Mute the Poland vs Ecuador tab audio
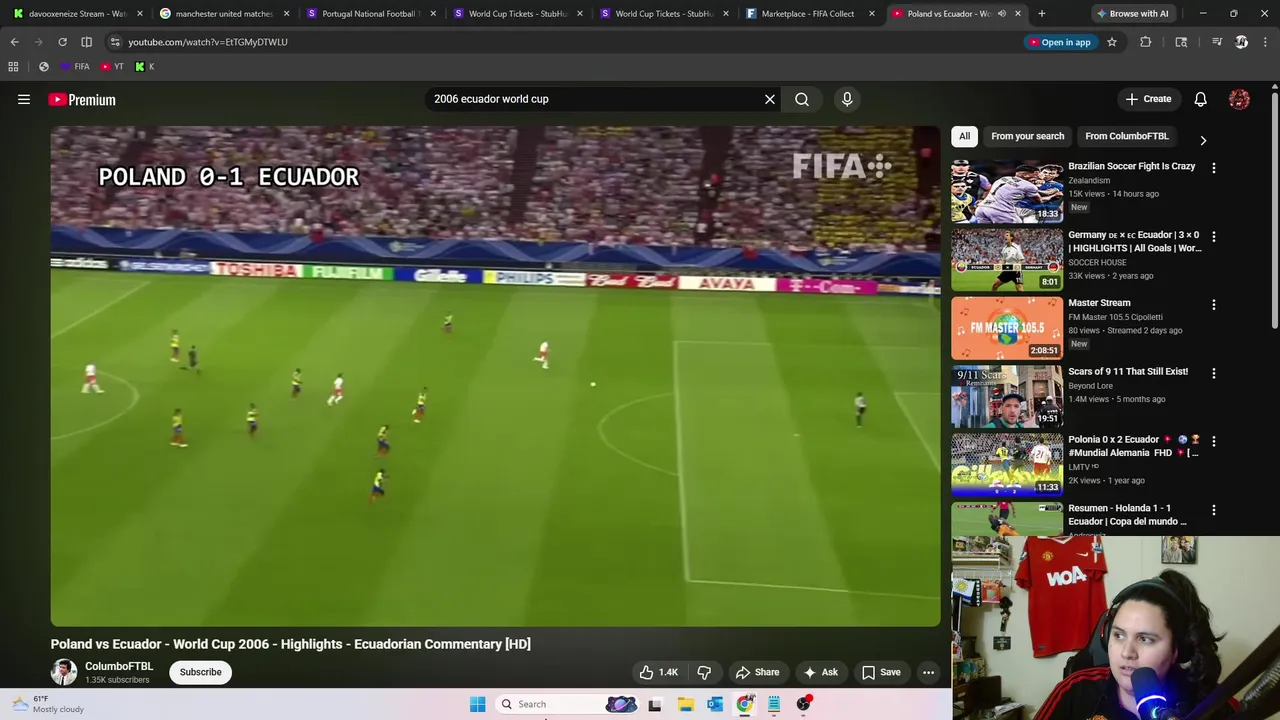This screenshot has width=1280, height=720. coord(1001,14)
